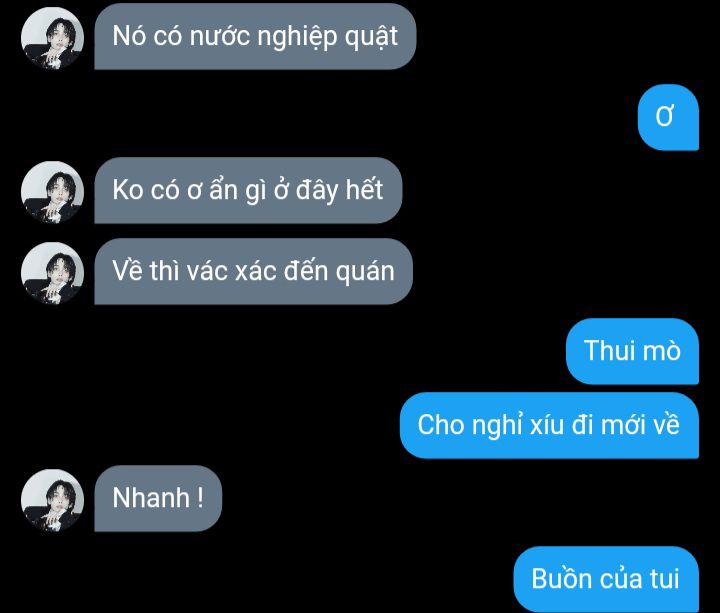
Task: Click the word "Ko" starting the gray message
Action: coord(128,190)
